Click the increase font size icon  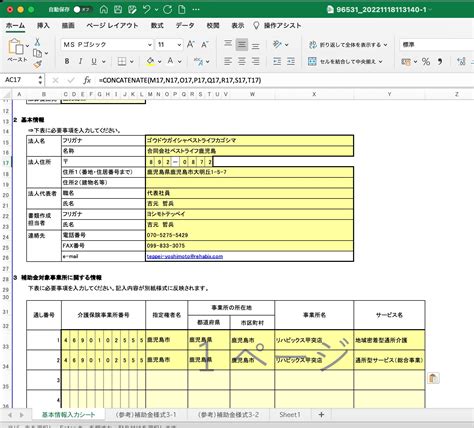coord(191,44)
